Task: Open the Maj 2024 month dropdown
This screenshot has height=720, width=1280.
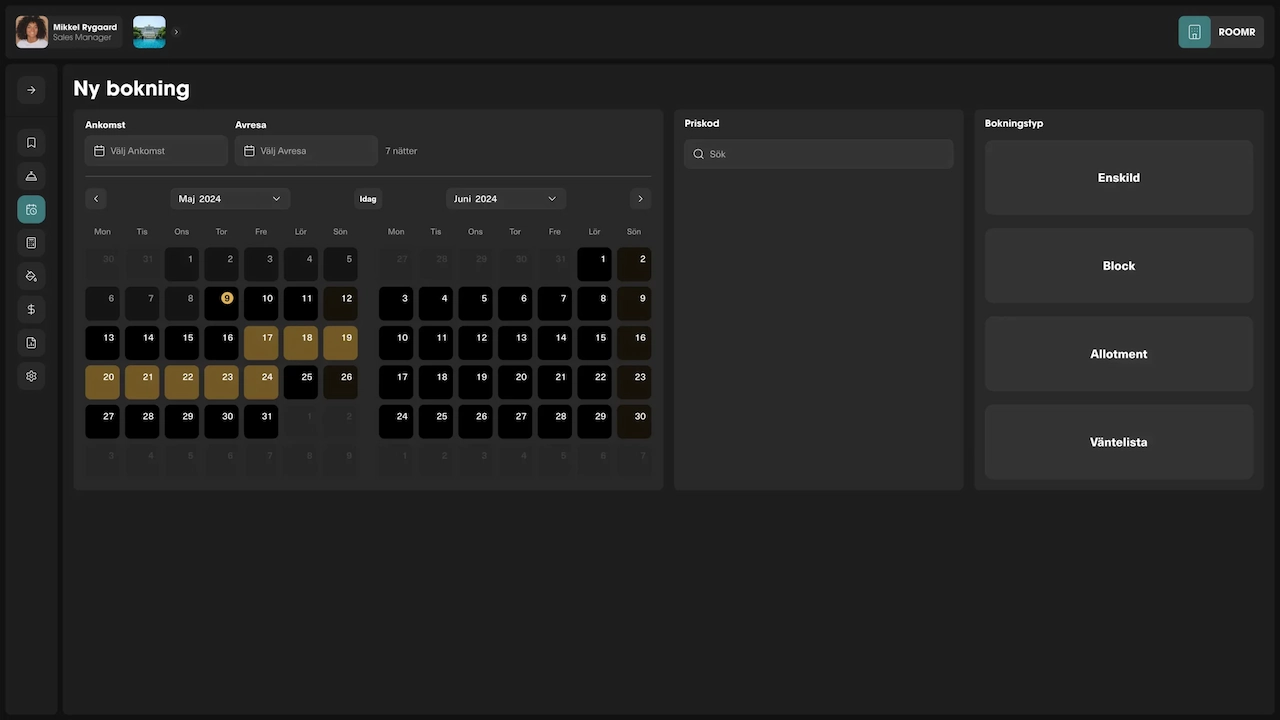Action: pos(230,198)
